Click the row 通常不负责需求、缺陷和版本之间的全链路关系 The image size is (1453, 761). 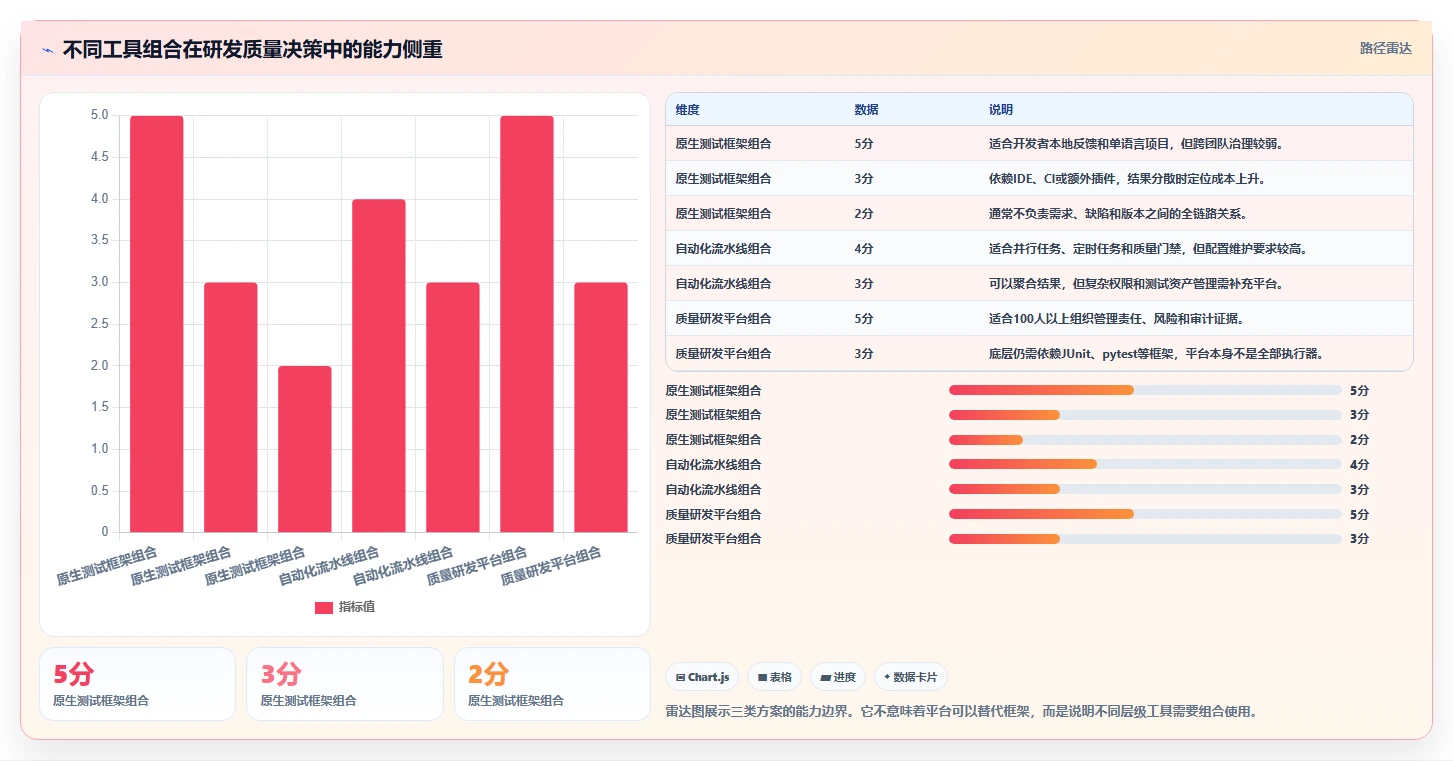pos(1039,213)
